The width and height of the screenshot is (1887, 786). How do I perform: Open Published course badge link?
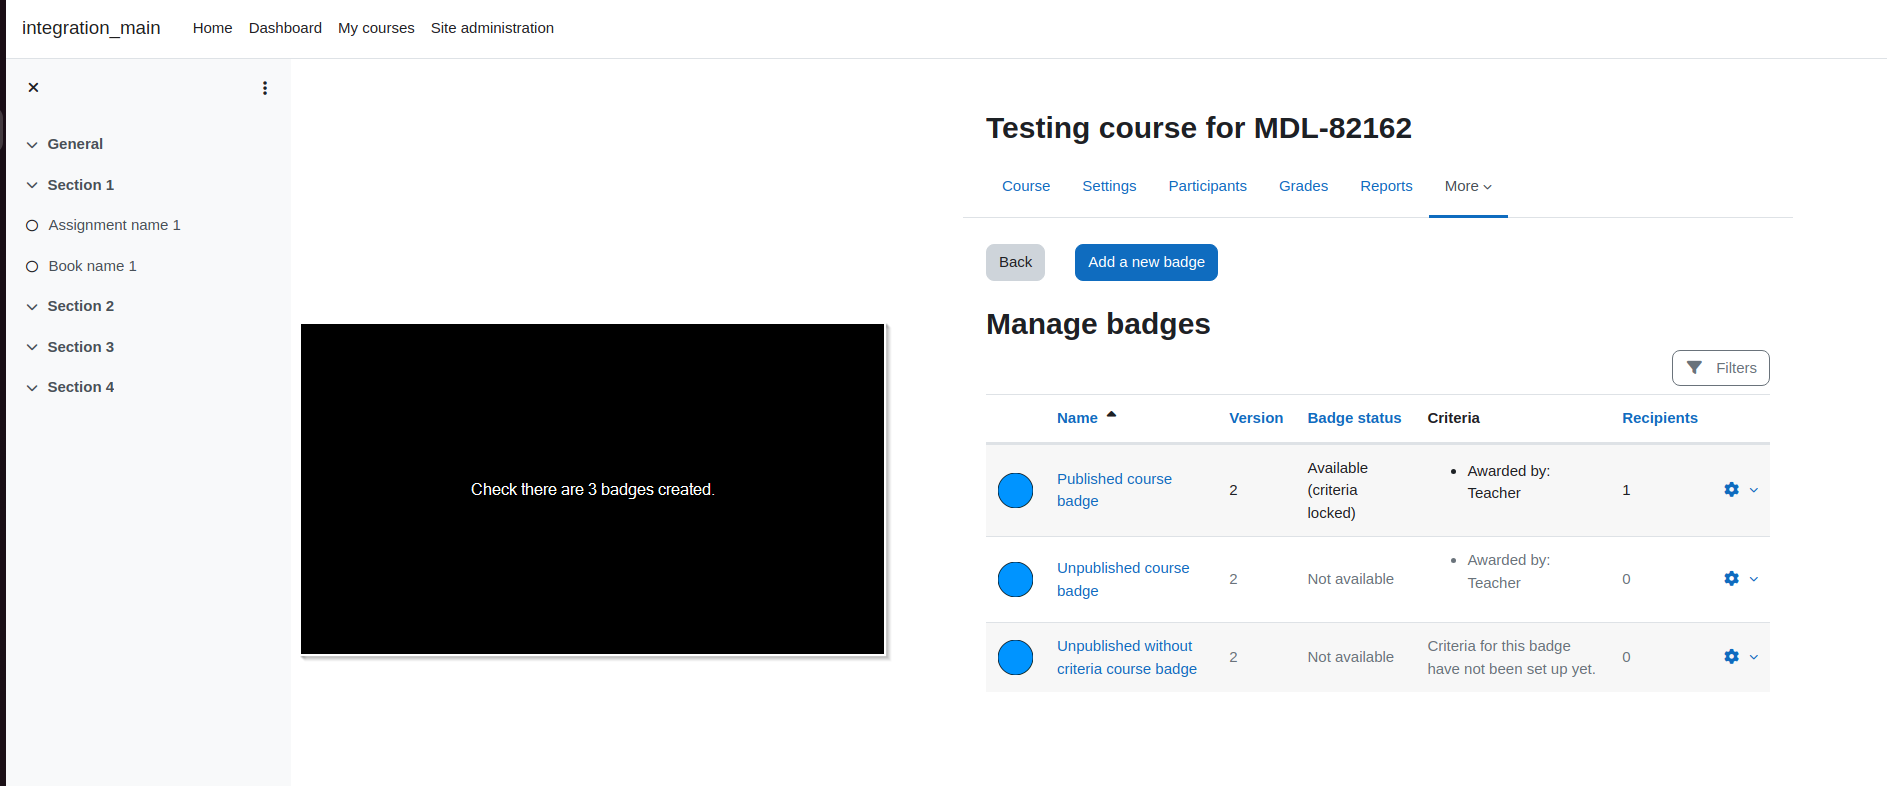pos(1114,490)
